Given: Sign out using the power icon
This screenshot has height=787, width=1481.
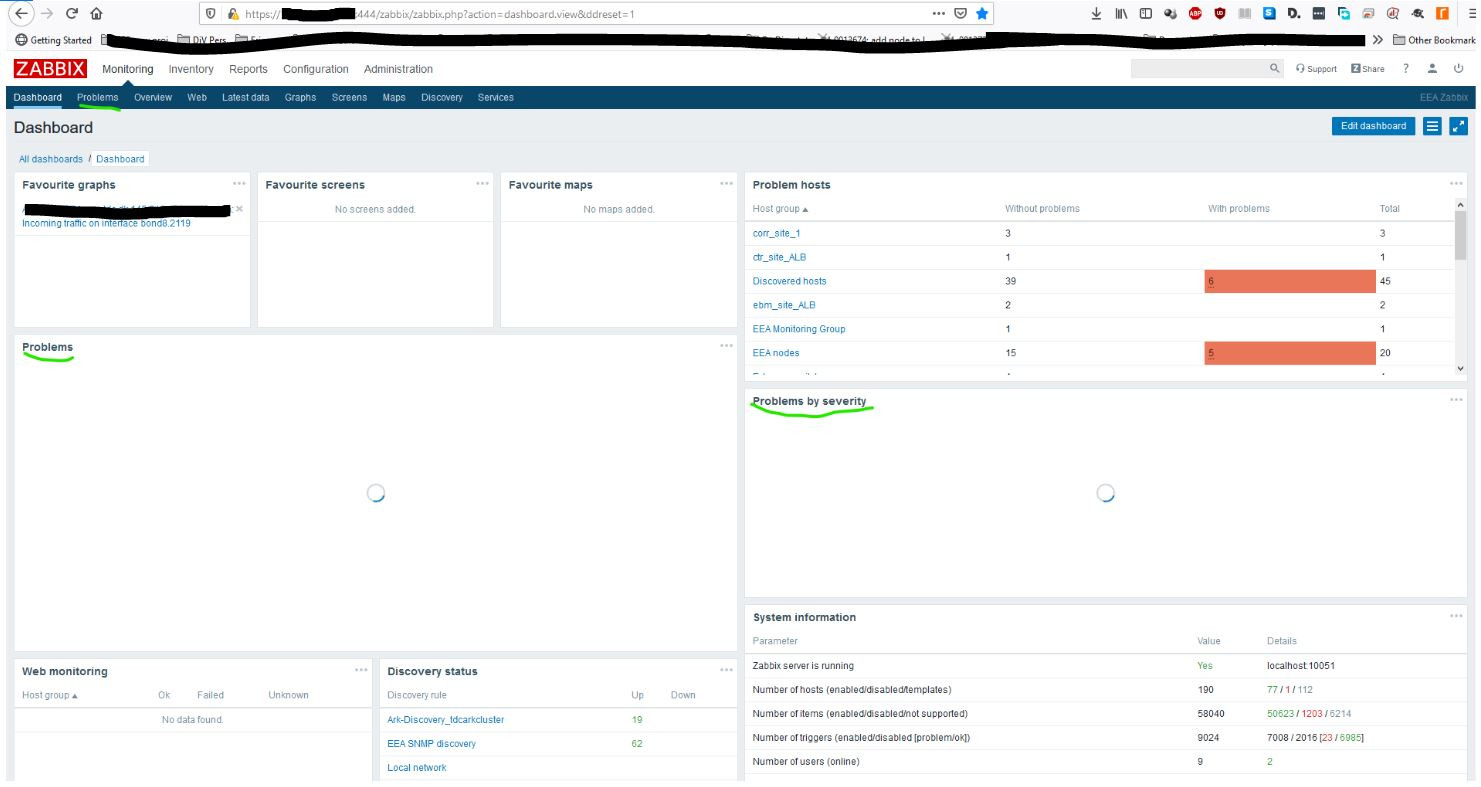Looking at the screenshot, I should click(x=1459, y=69).
